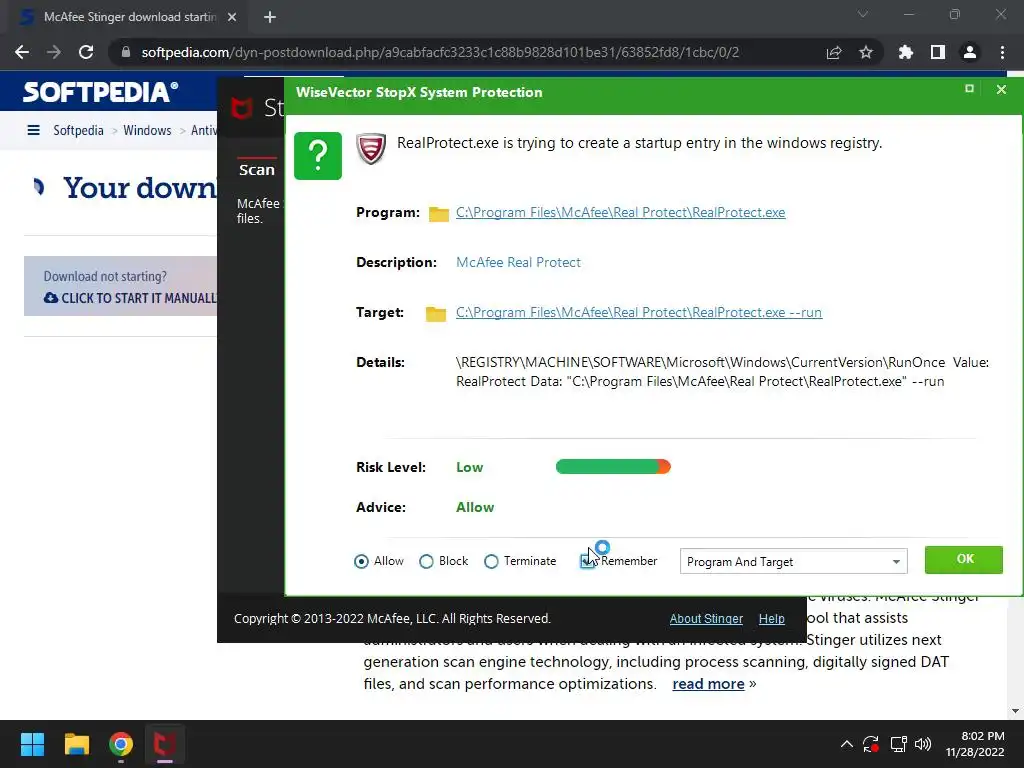Go back in Chrome browser

[x=22, y=52]
